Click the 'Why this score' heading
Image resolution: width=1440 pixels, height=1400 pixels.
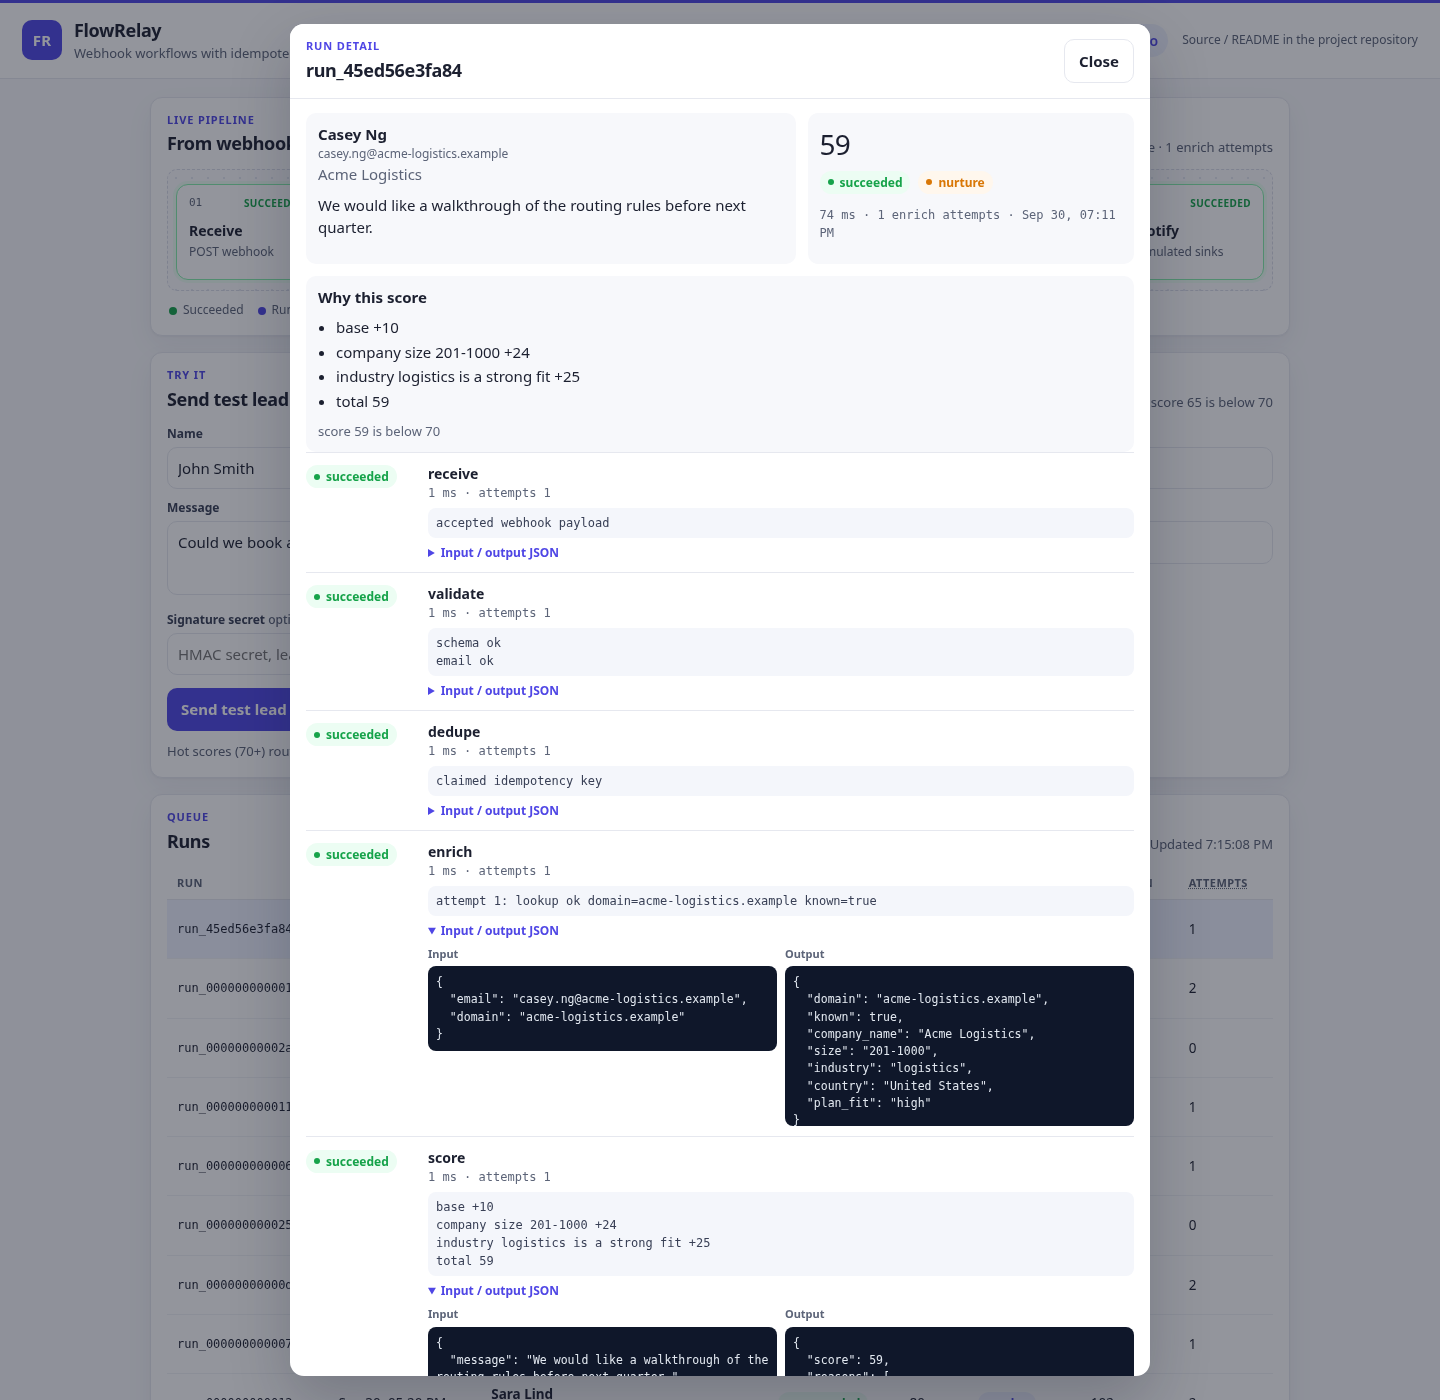point(372,298)
